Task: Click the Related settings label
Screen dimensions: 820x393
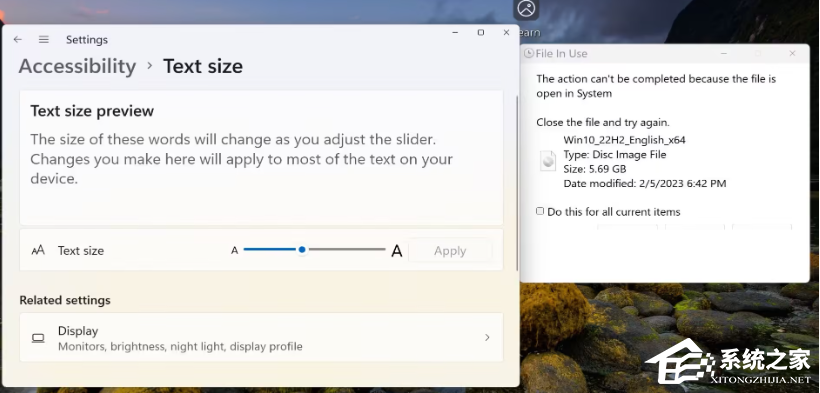Action: (x=65, y=300)
